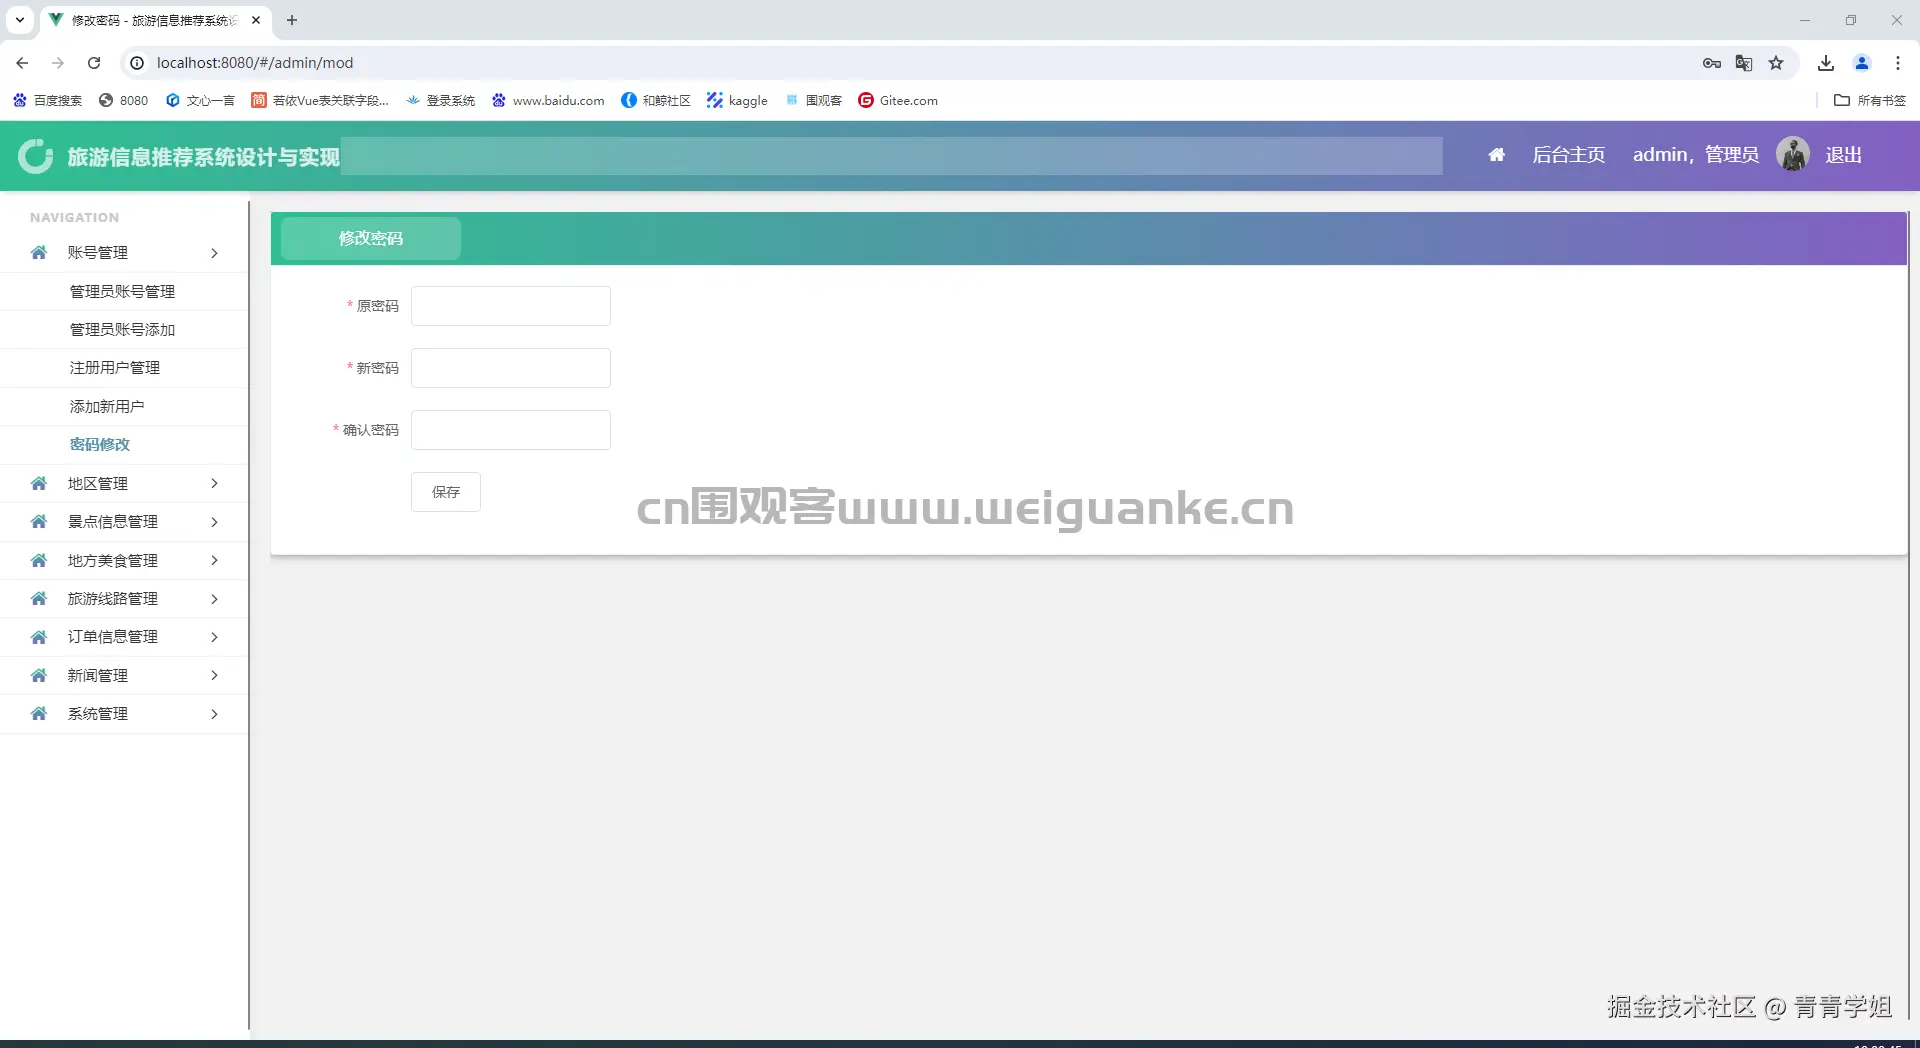Screen dimensions: 1920x1048
Task: Open 注册用户管理 from the sidebar
Action: [113, 367]
